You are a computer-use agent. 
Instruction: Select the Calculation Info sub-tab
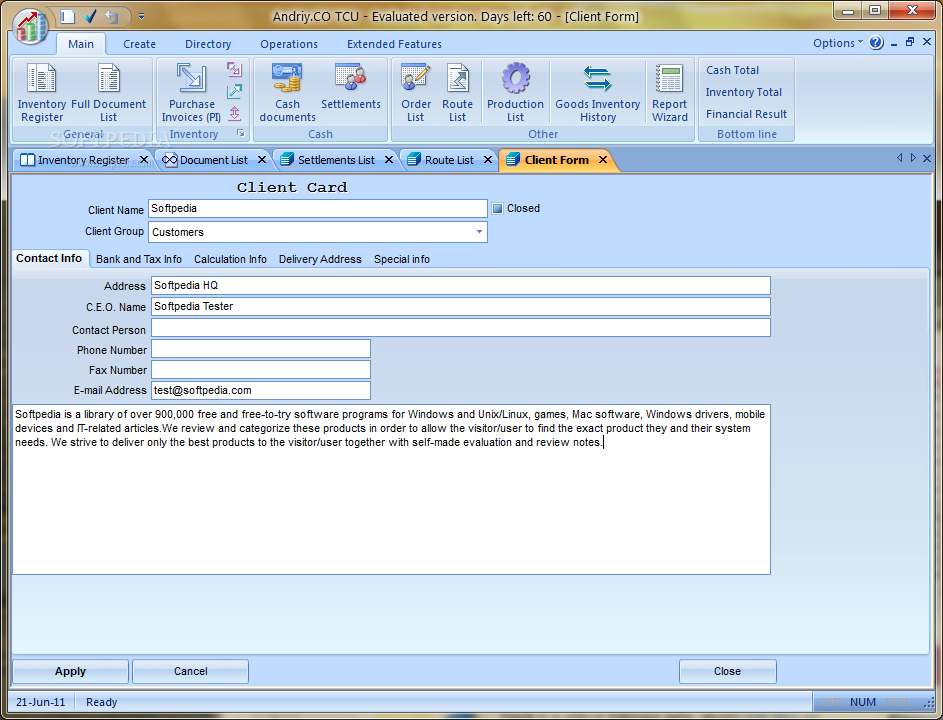(230, 259)
